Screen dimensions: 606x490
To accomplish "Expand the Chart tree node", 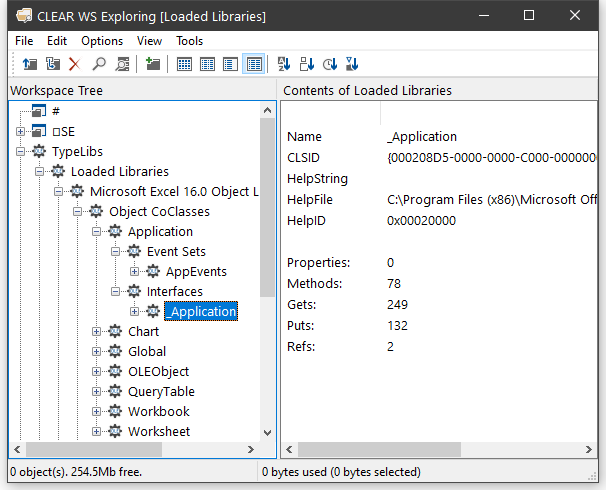I will [x=97, y=332].
